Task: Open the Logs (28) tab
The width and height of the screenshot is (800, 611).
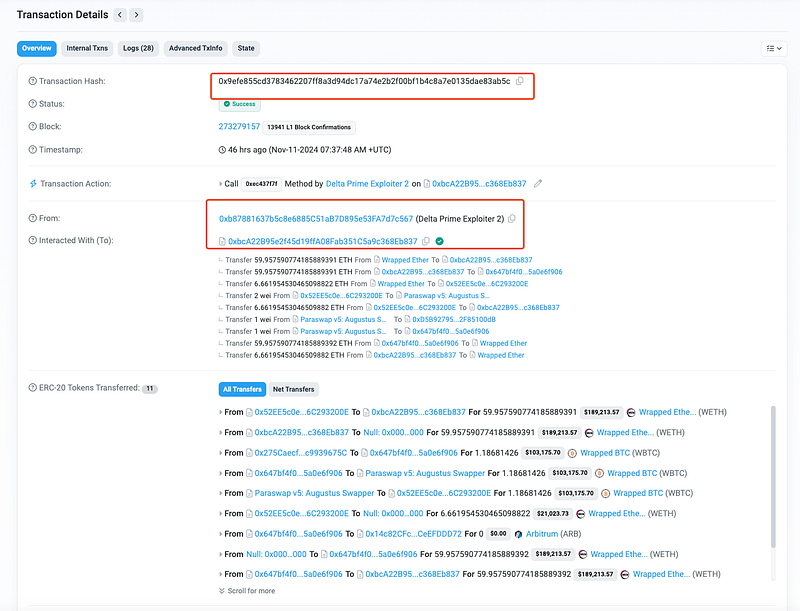Action: click(x=139, y=48)
